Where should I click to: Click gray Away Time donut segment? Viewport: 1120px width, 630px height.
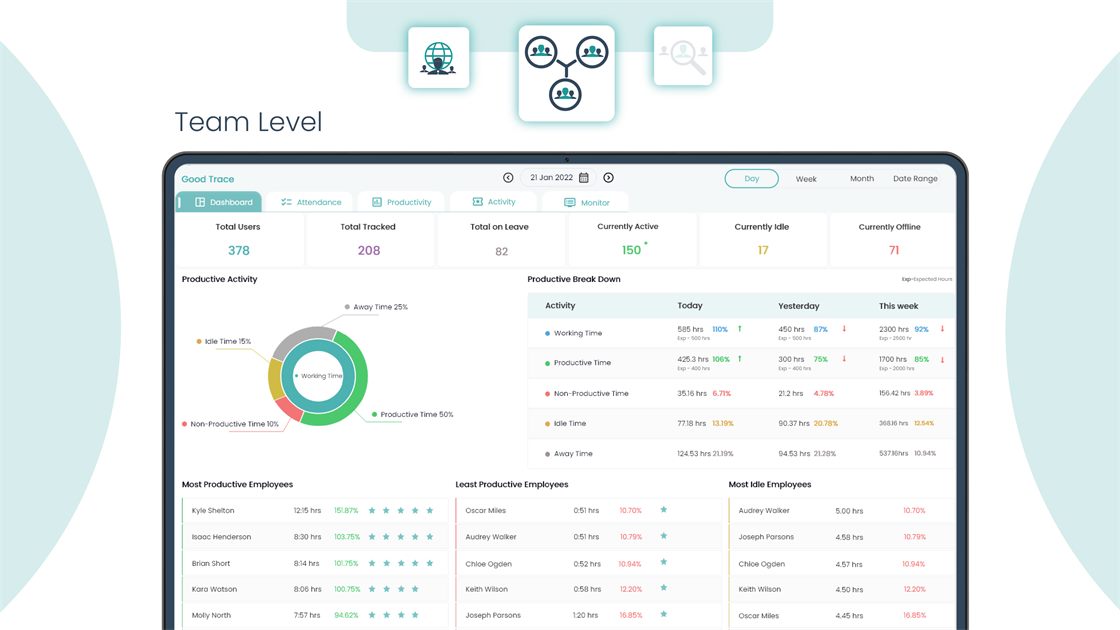coord(301,338)
